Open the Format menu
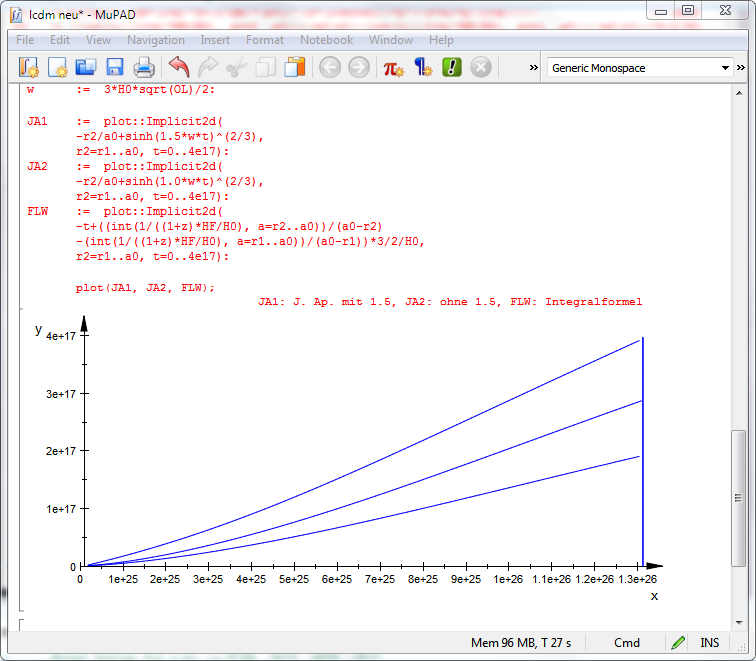Screen dimensions: 756x661 pyautogui.click(x=265, y=40)
